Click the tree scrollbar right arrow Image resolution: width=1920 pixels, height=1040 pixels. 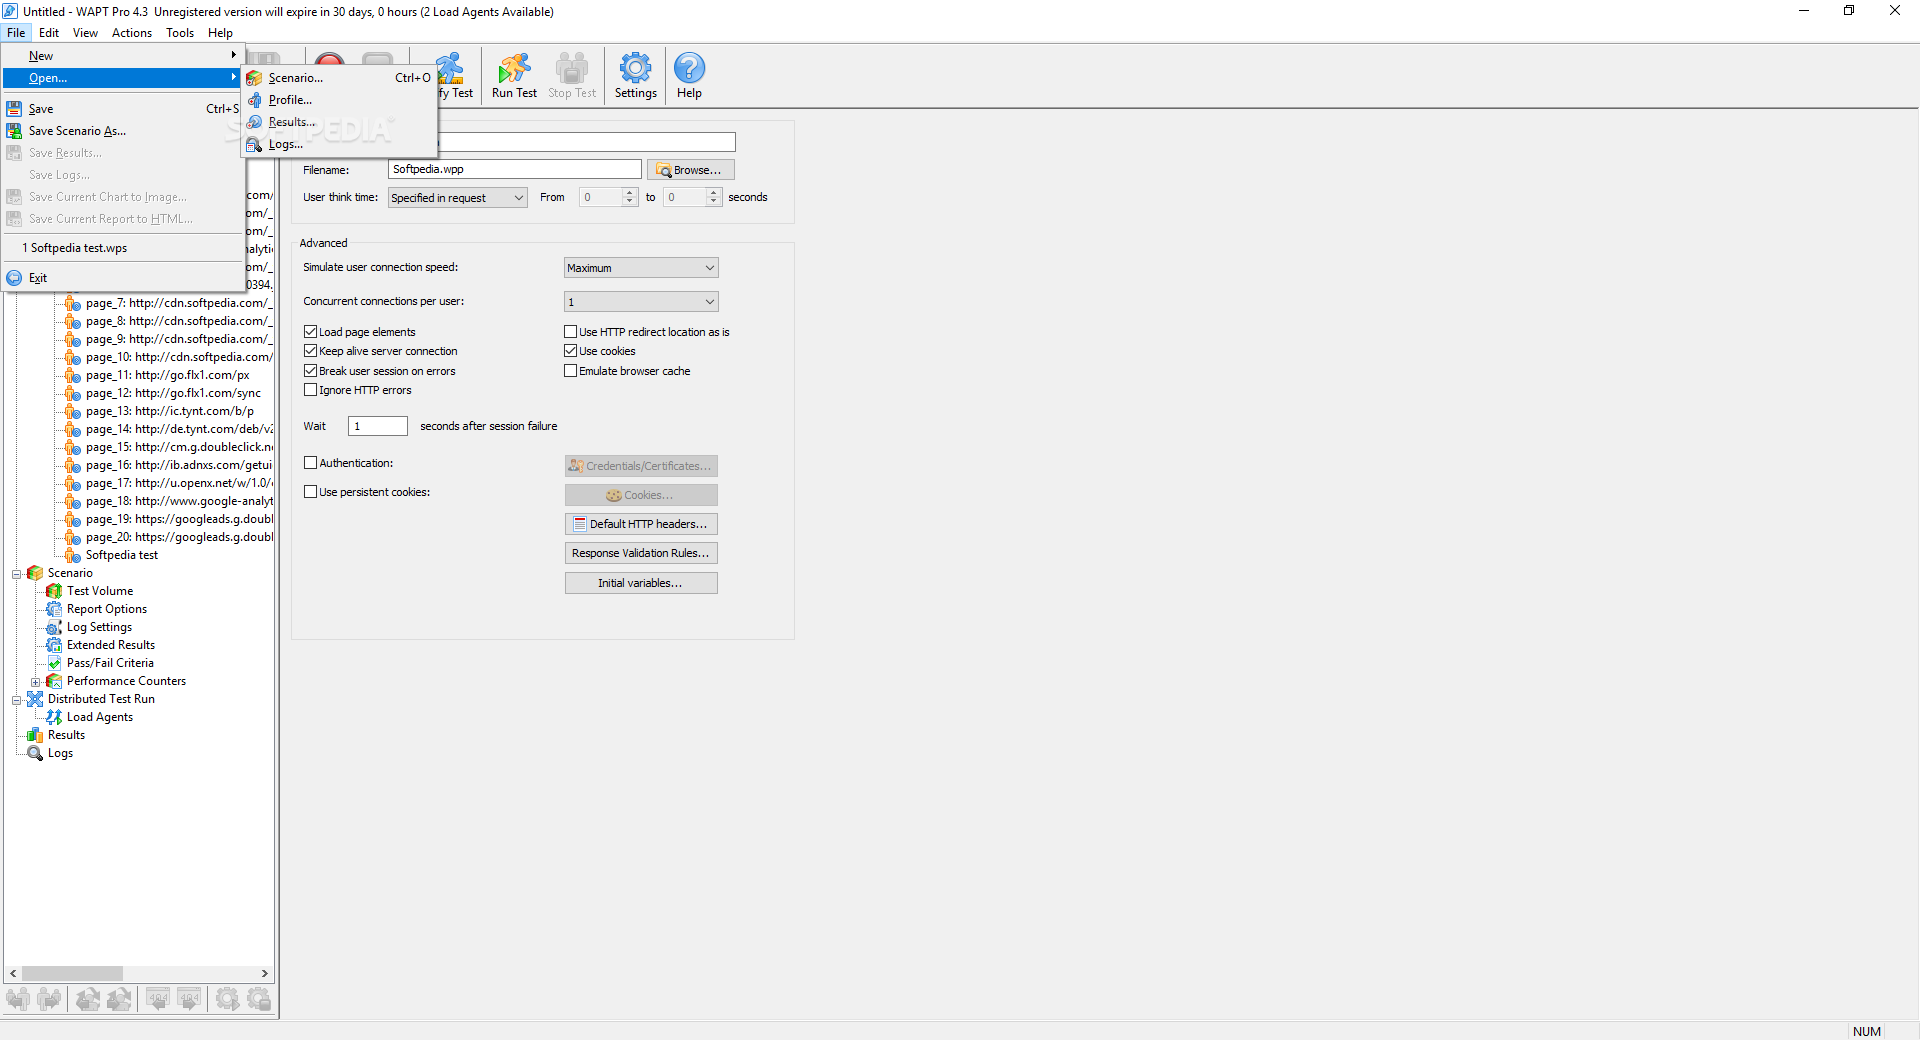coord(265,974)
